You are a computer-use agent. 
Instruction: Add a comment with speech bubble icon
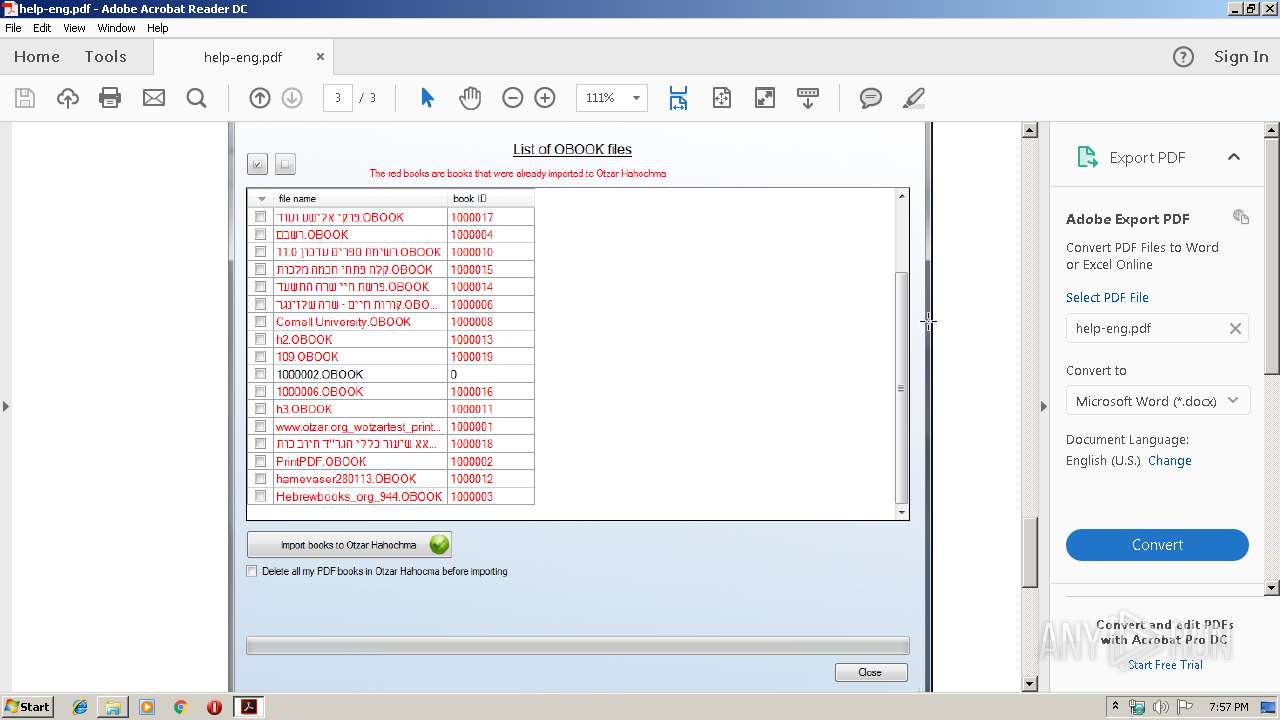[871, 98]
